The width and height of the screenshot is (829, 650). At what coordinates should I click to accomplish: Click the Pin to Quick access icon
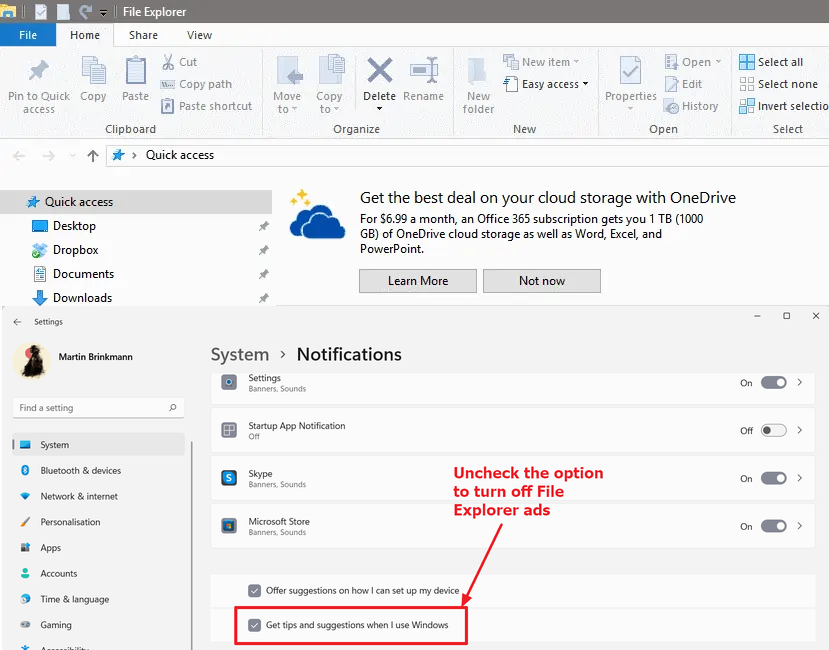pos(39,72)
